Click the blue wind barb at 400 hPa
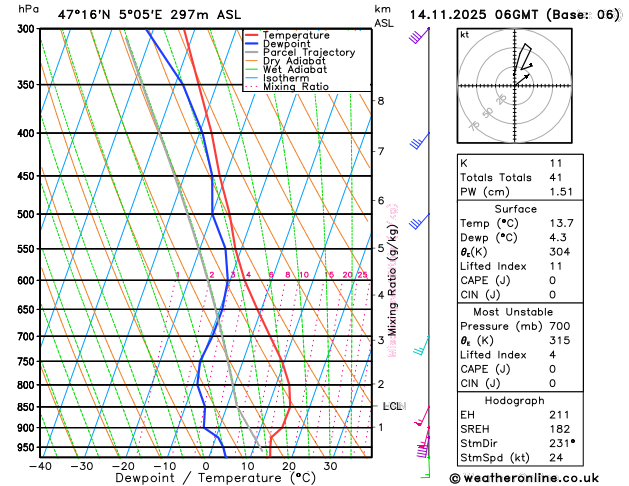Screen dimensions: 629x486 pos(419,141)
